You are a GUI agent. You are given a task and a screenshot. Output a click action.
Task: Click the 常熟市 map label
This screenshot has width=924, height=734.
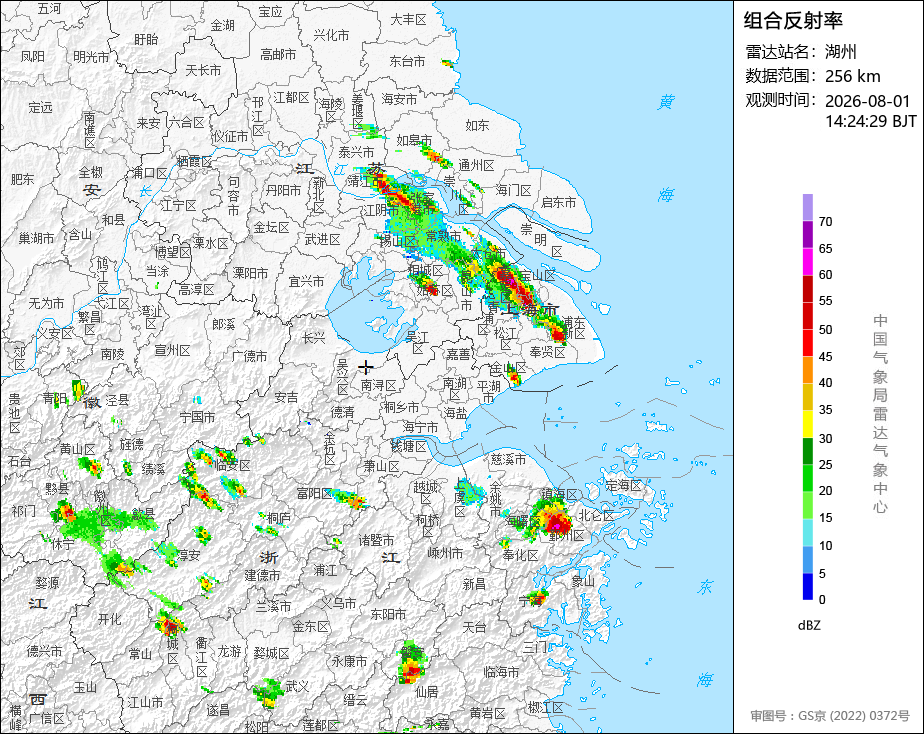444,236
